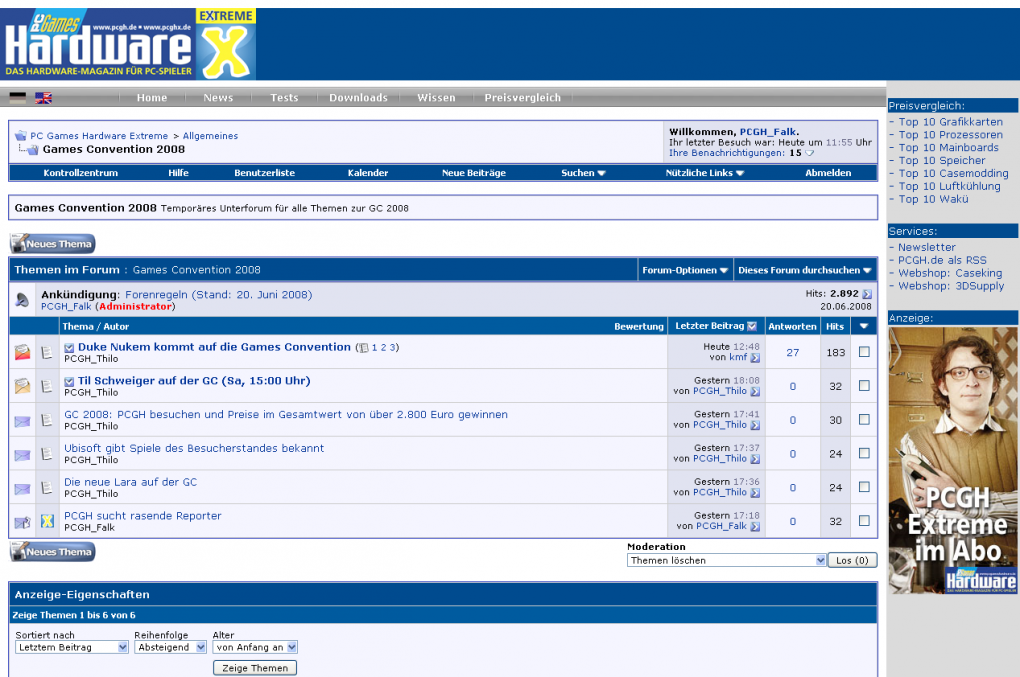Check the PCGH sucht rasende Reporter checkbox

click(x=864, y=521)
